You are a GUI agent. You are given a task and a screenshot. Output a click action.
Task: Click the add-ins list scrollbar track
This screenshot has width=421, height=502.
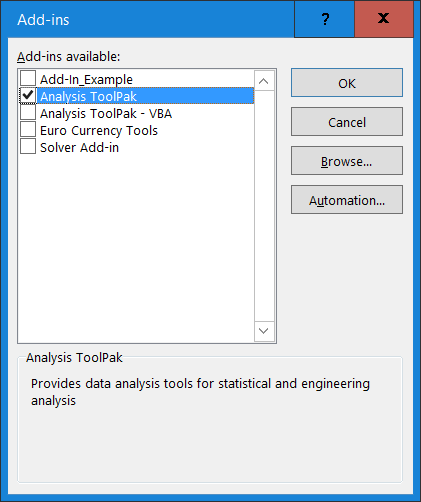[x=264, y=206]
